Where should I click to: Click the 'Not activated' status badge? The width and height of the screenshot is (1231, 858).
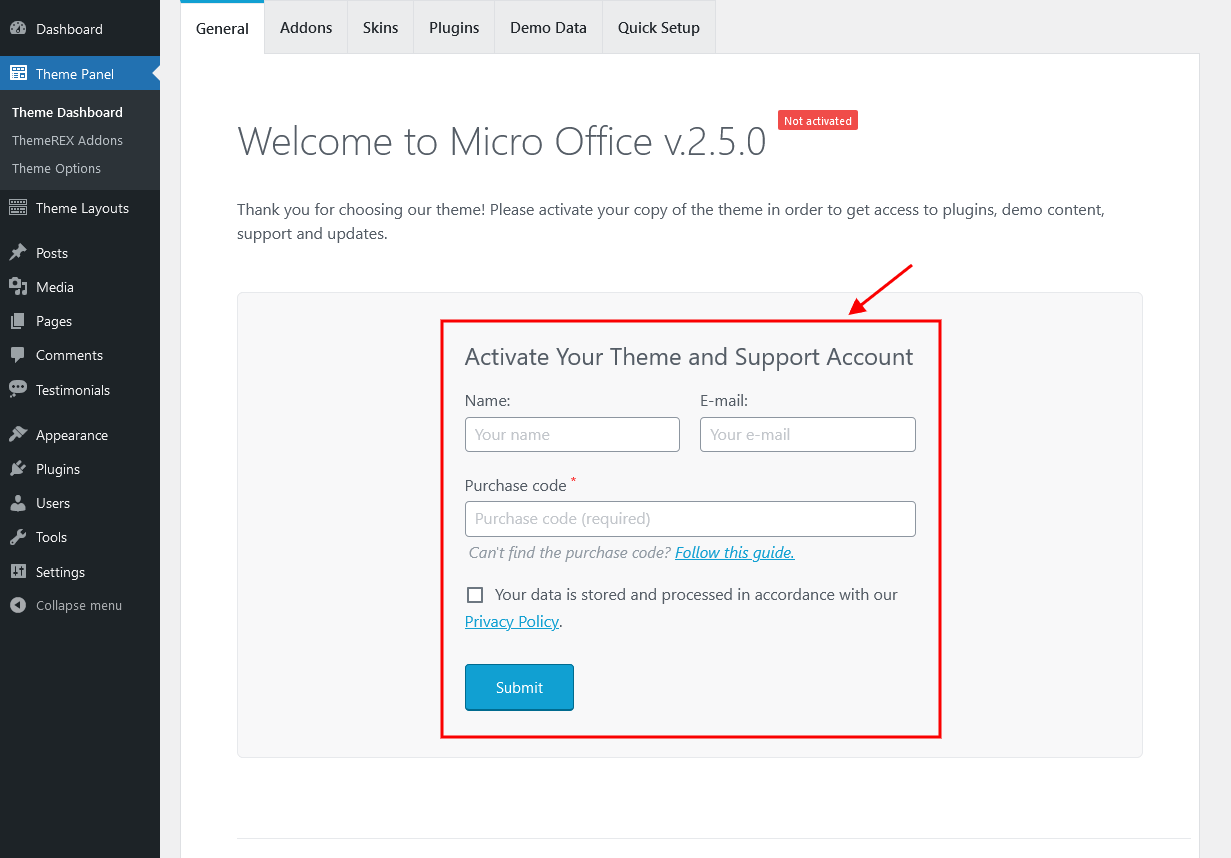click(x=818, y=121)
